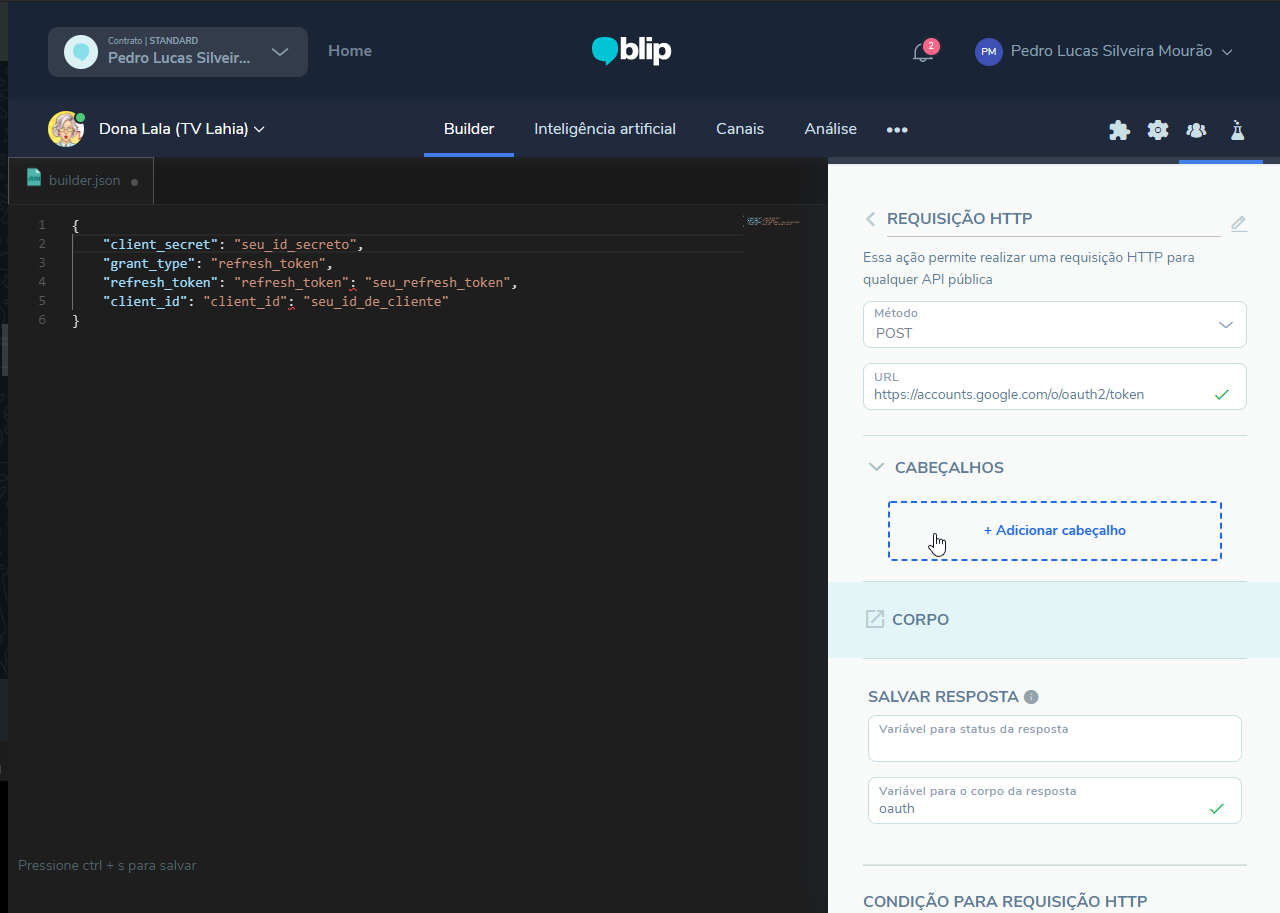Open the three-dots more menu

[897, 130]
